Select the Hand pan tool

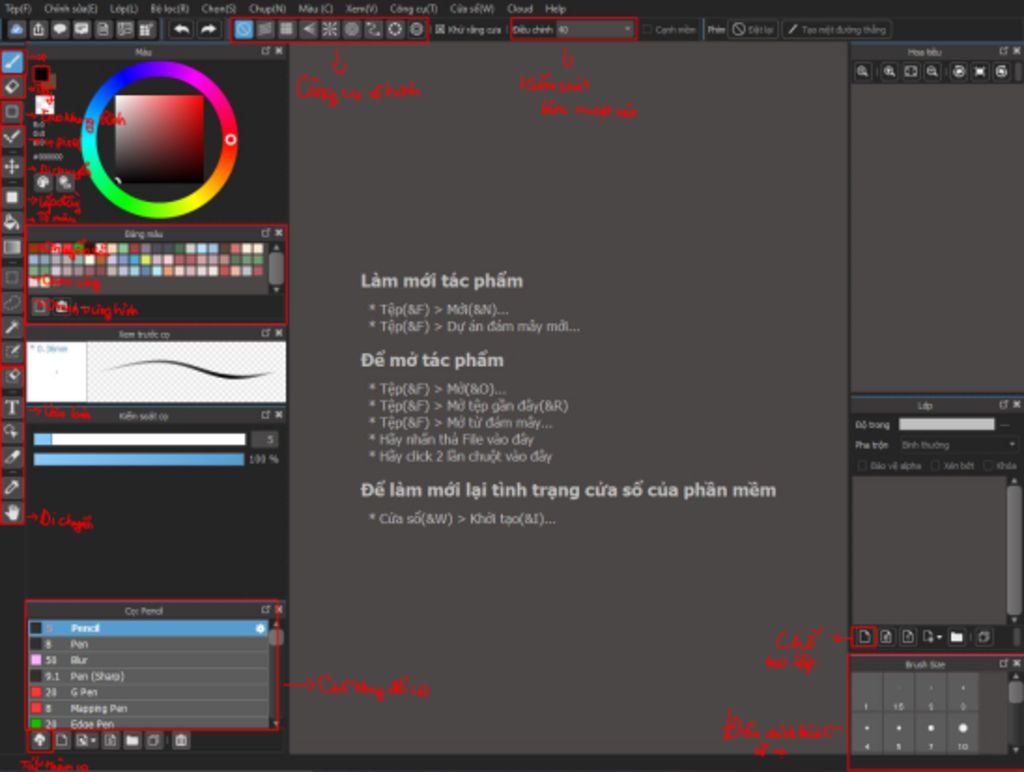click(x=12, y=513)
